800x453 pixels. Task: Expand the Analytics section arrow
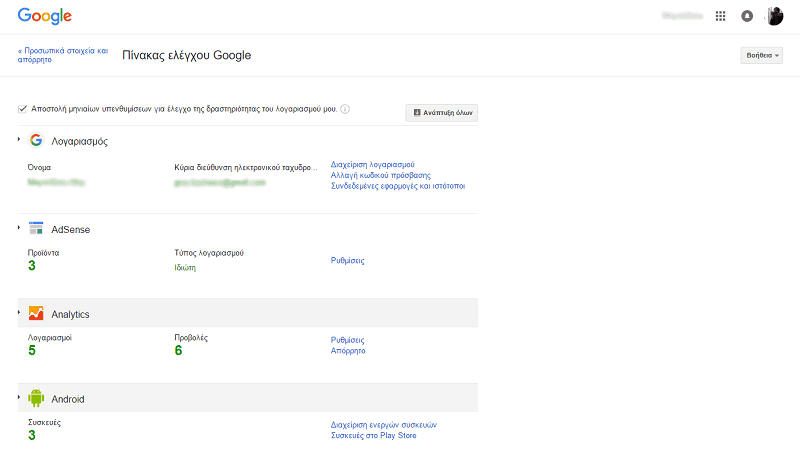[19, 312]
